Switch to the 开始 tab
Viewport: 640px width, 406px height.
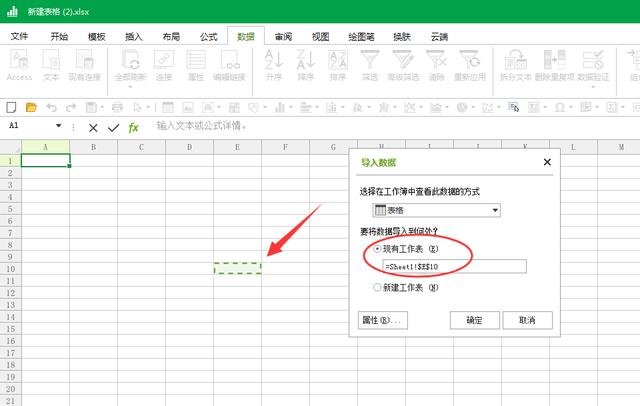click(59, 36)
